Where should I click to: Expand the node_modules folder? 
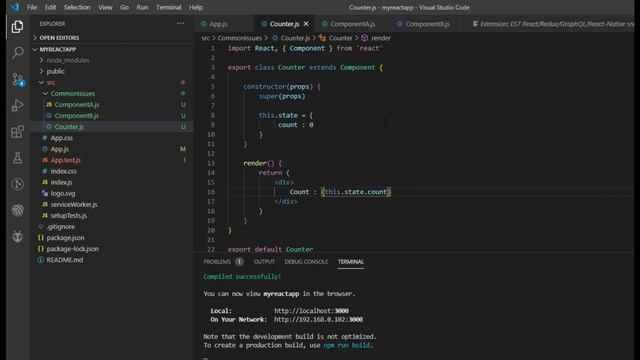coord(111,60)
